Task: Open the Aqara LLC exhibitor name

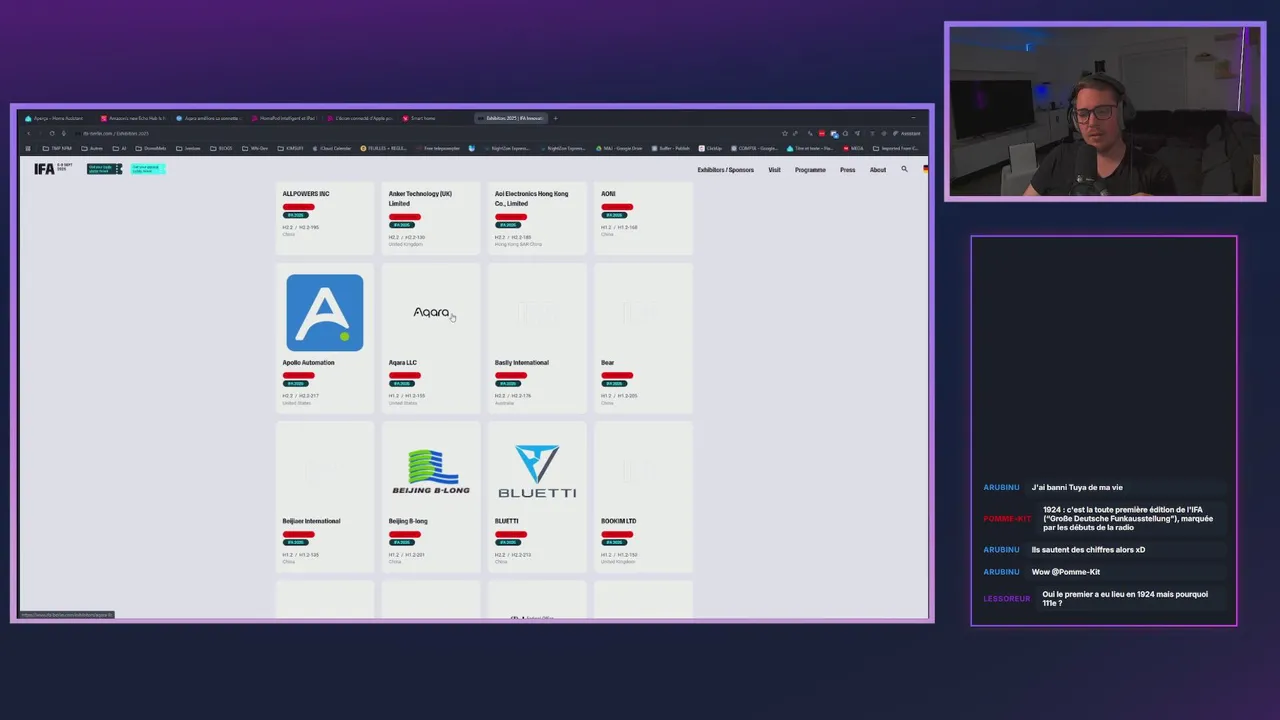Action: [x=402, y=363]
